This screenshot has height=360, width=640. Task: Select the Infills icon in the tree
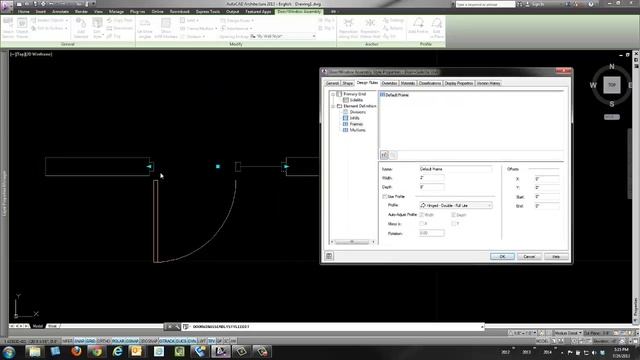345,118
